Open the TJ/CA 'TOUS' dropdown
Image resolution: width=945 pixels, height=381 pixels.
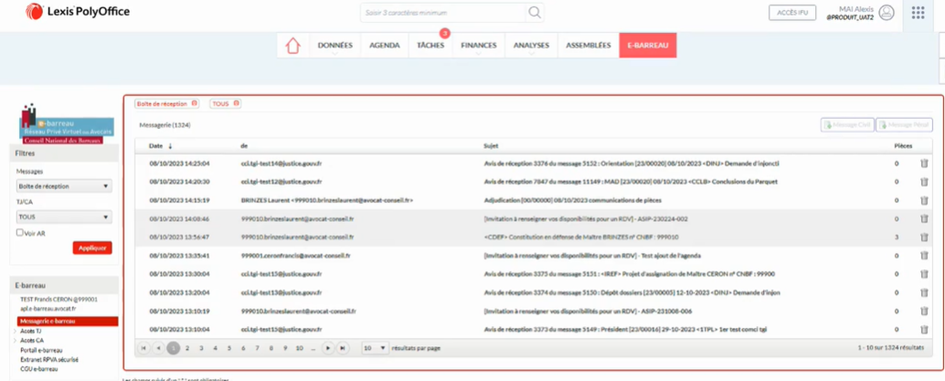63,217
